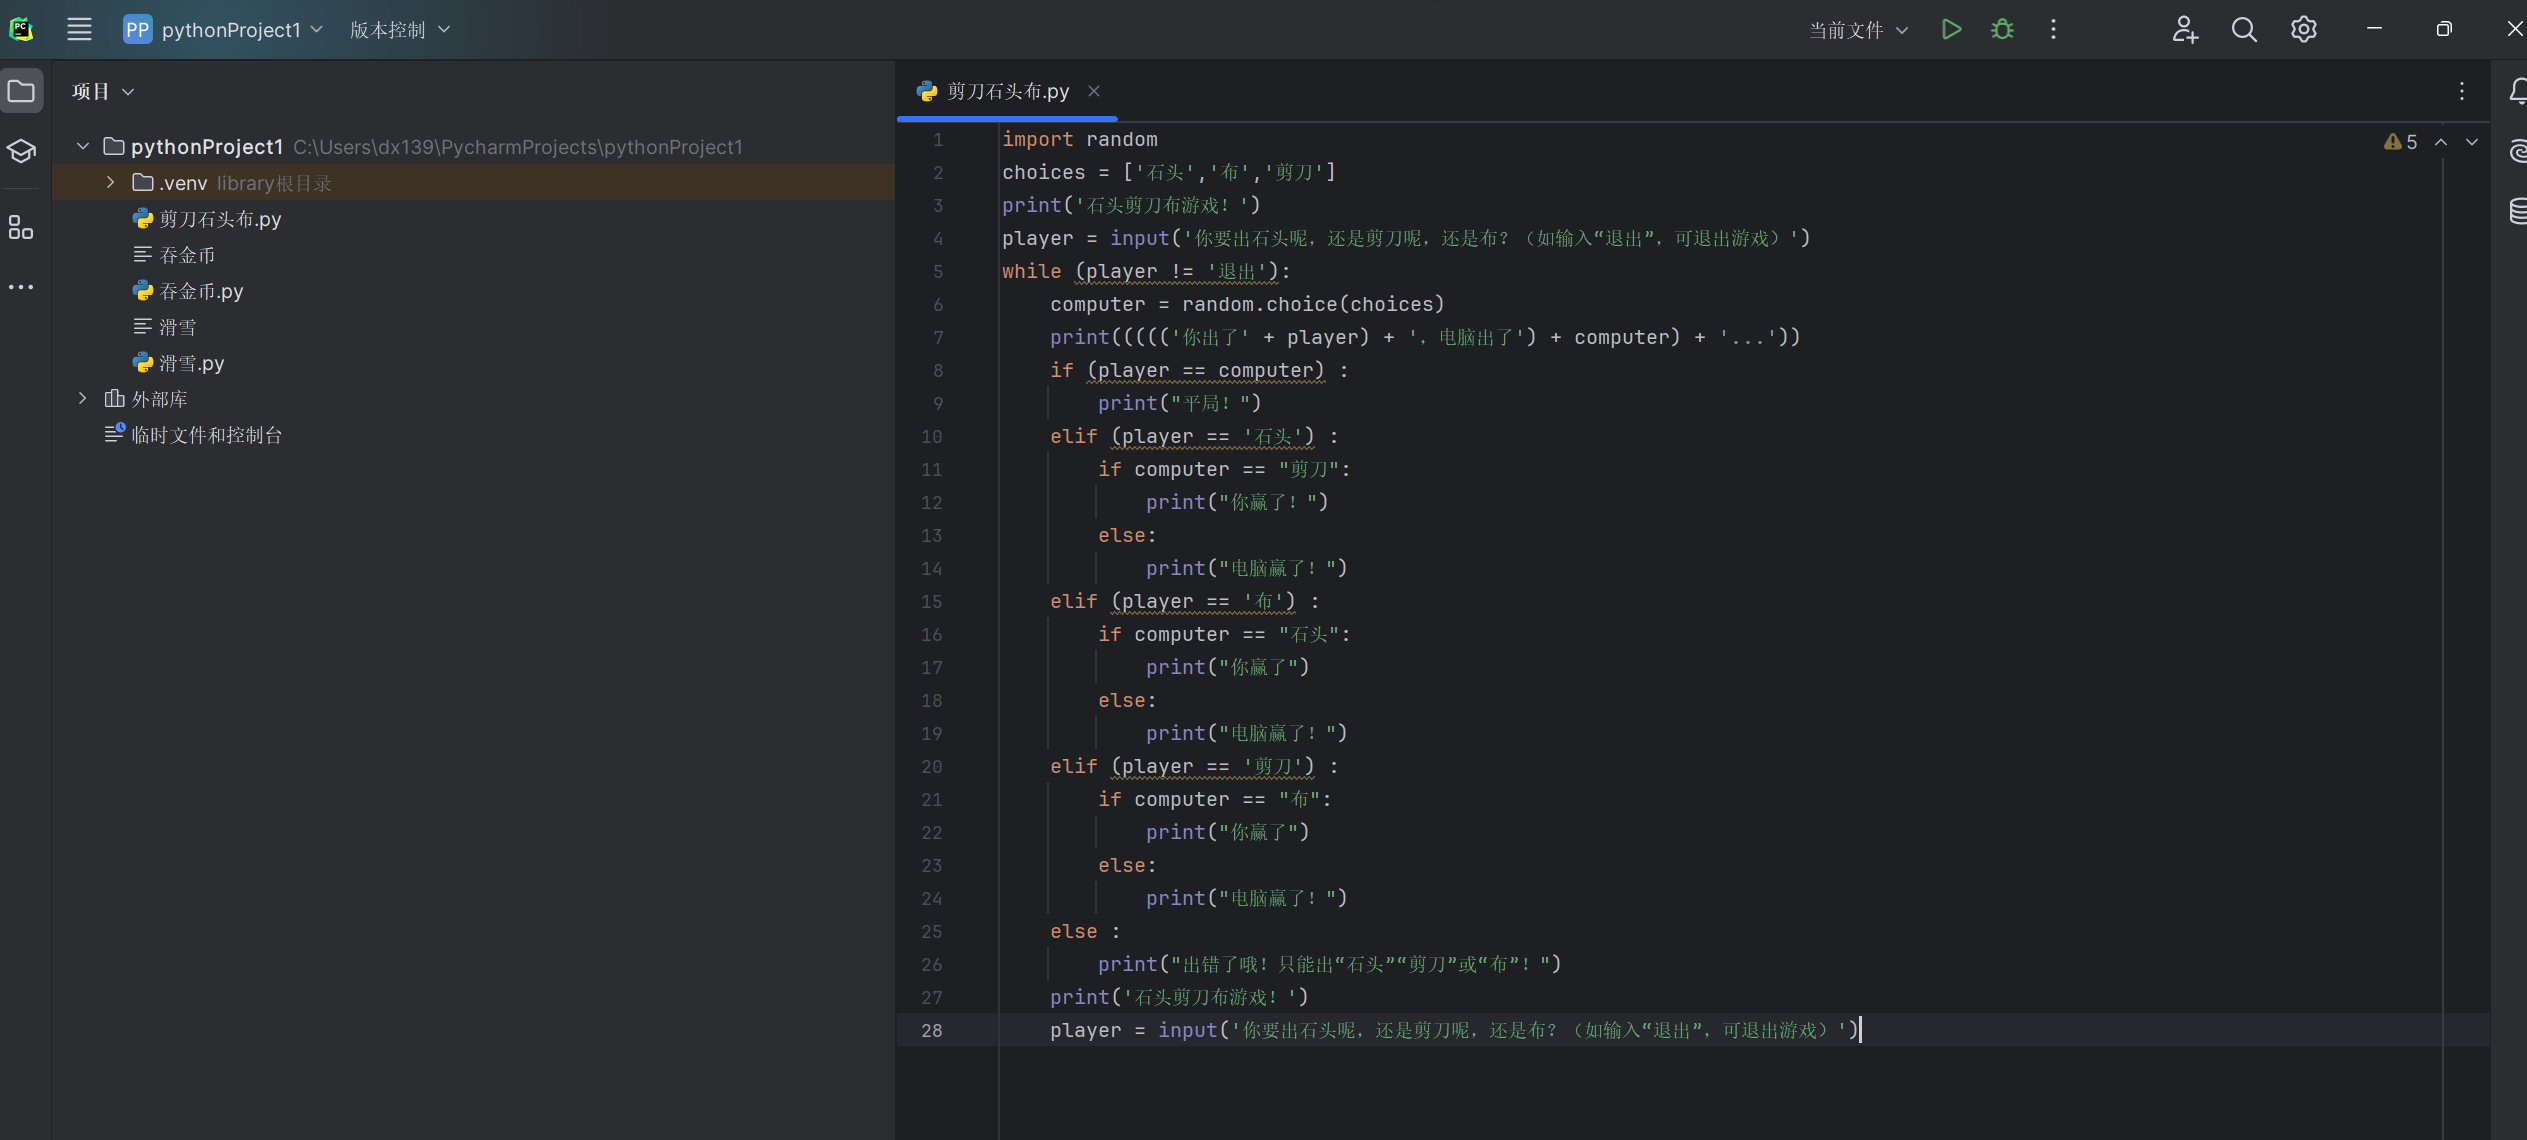Image resolution: width=2527 pixels, height=1140 pixels.
Task: Jump to next highlighted problem arrow
Action: 2472,142
